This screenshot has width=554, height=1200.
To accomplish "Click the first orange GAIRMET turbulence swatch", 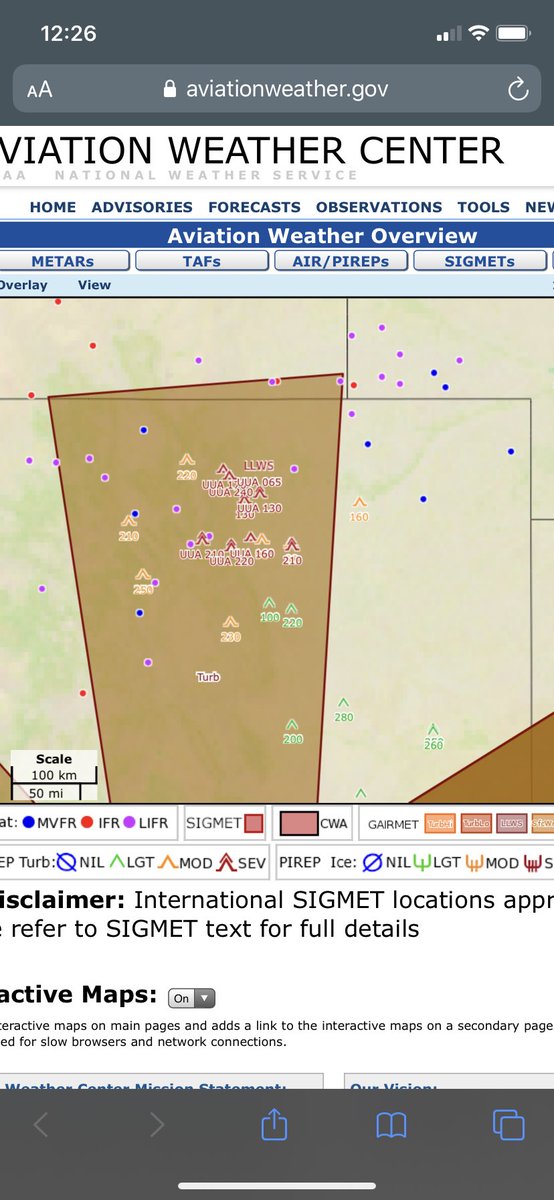I will coord(439,824).
